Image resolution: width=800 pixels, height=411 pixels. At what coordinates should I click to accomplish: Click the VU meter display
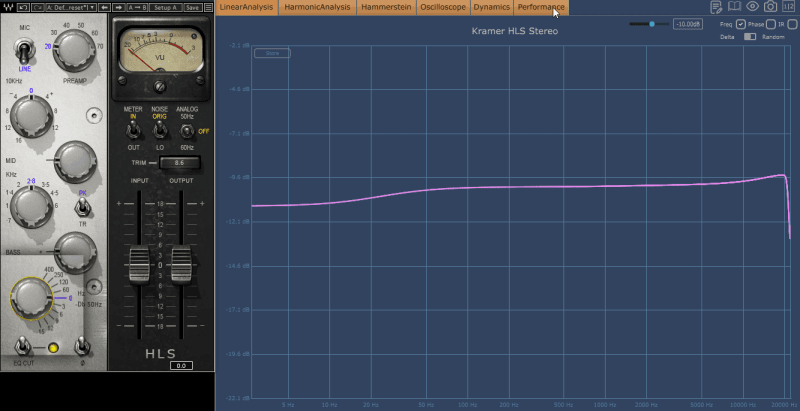coord(160,49)
